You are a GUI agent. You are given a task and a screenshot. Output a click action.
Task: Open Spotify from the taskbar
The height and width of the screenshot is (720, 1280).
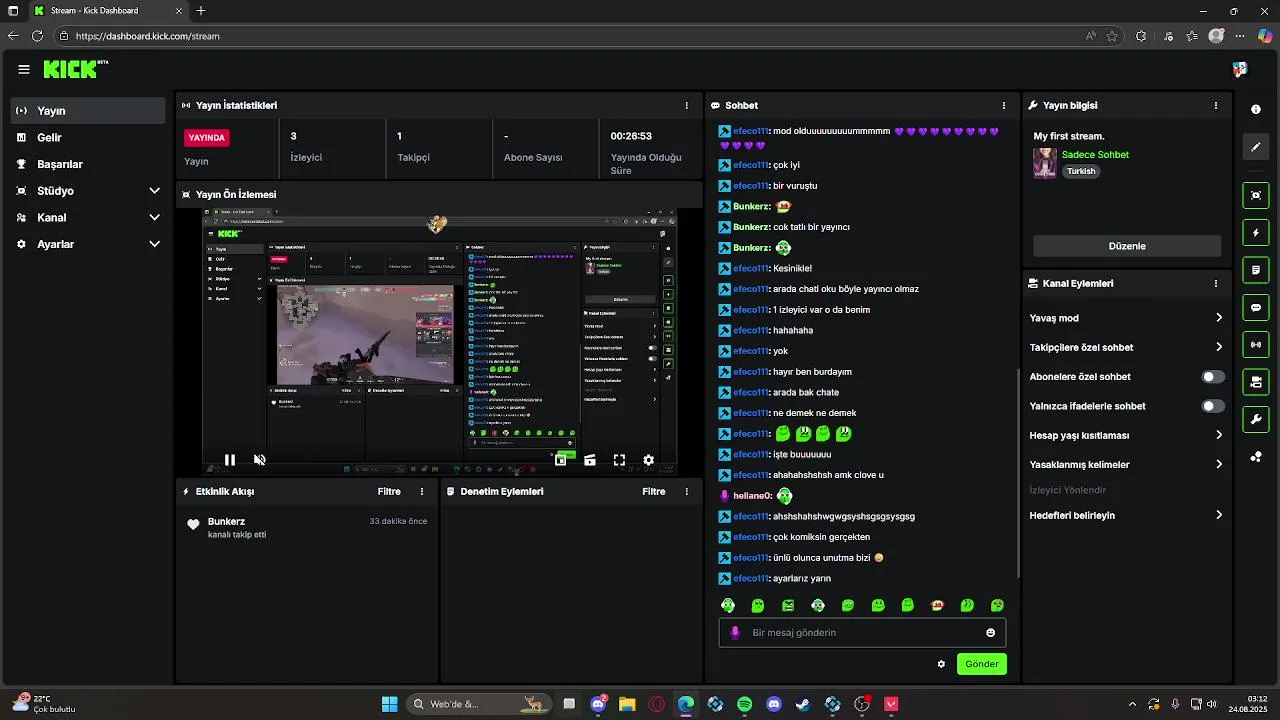[744, 704]
